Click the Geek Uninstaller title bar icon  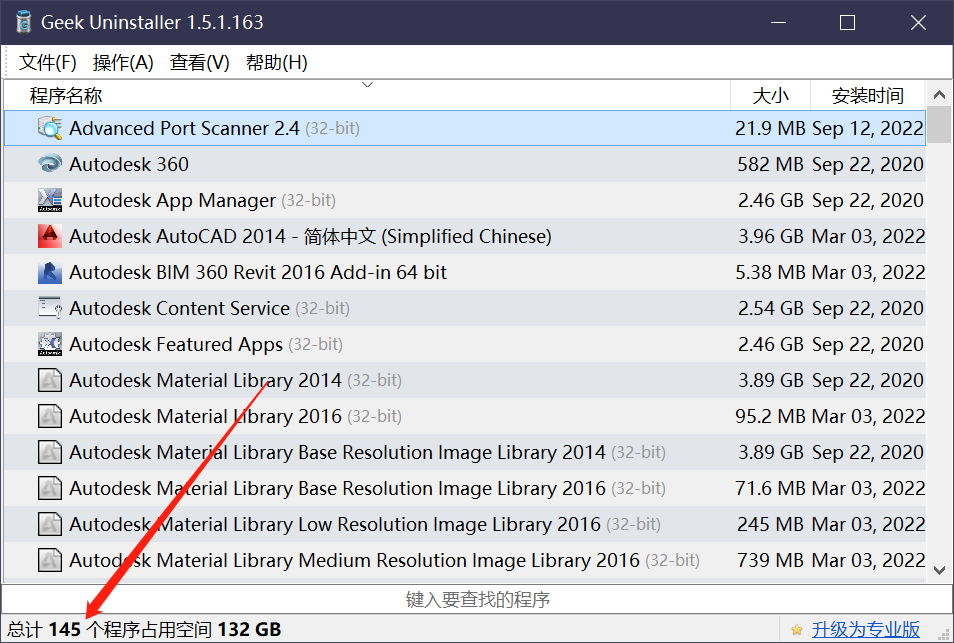[23, 22]
